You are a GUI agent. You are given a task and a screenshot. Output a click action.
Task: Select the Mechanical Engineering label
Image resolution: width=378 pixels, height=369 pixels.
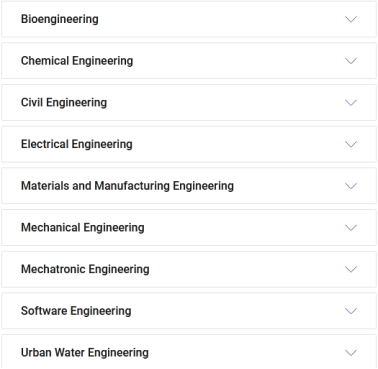click(83, 228)
